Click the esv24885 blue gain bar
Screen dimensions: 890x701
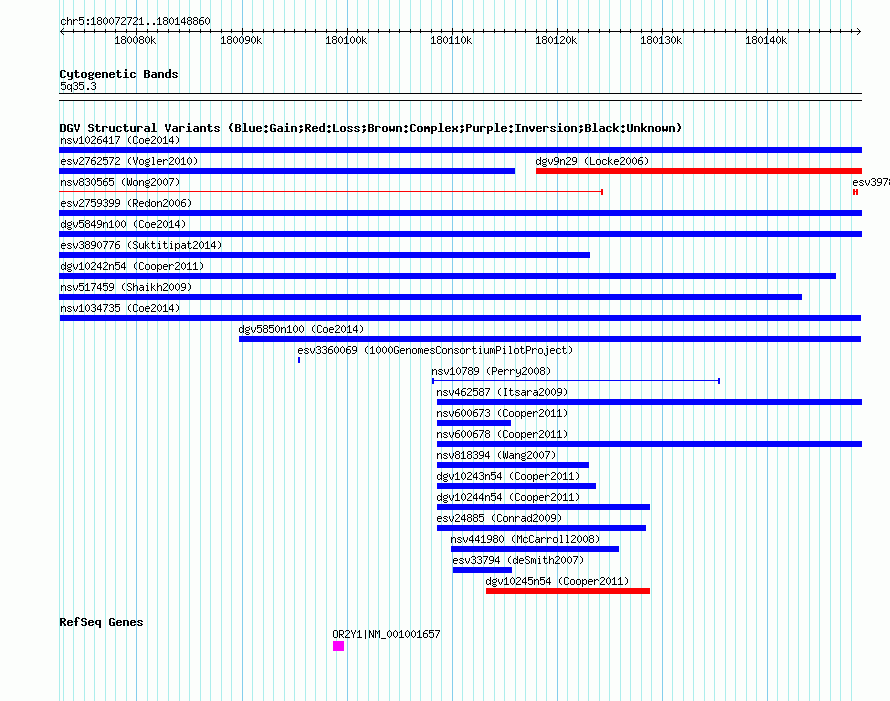tap(541, 528)
